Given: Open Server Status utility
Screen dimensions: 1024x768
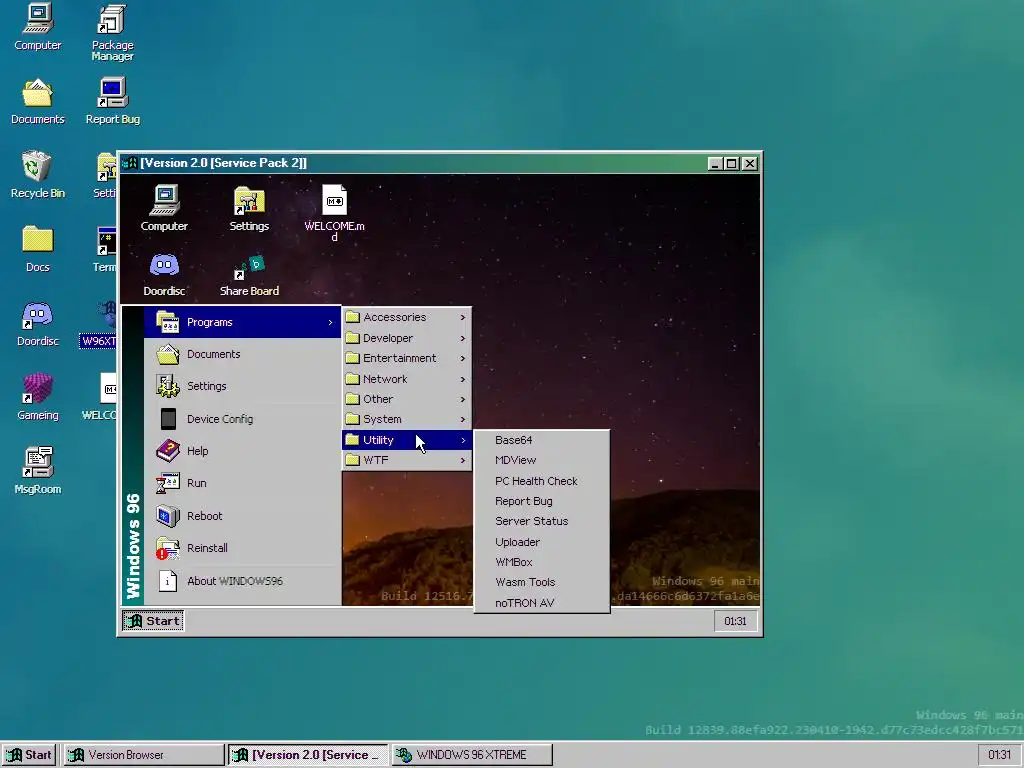Looking at the screenshot, I should pyautogui.click(x=542, y=521).
